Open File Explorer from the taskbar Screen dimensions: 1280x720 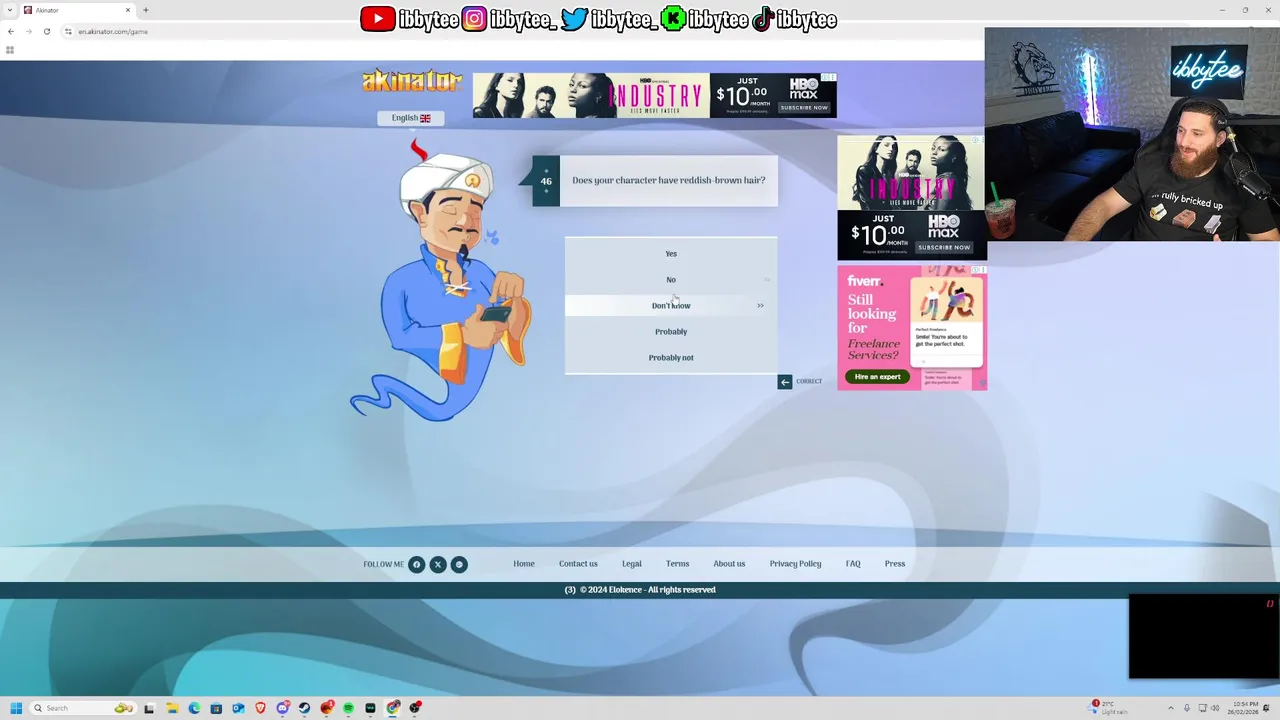[x=172, y=708]
